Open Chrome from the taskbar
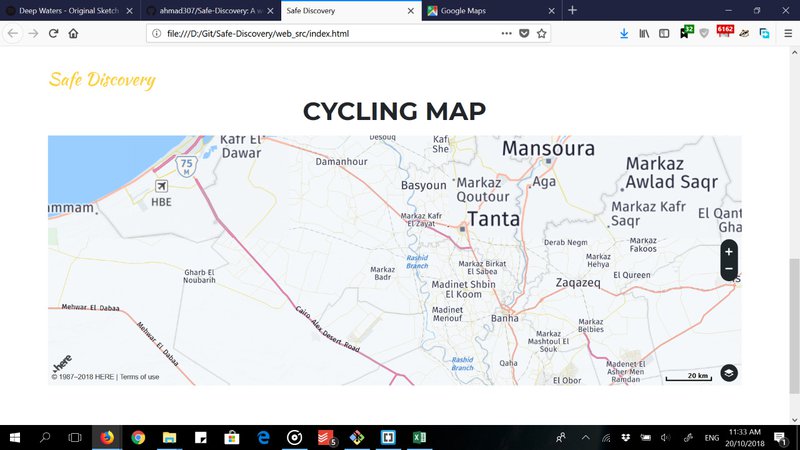The width and height of the screenshot is (800, 450). (x=138, y=437)
